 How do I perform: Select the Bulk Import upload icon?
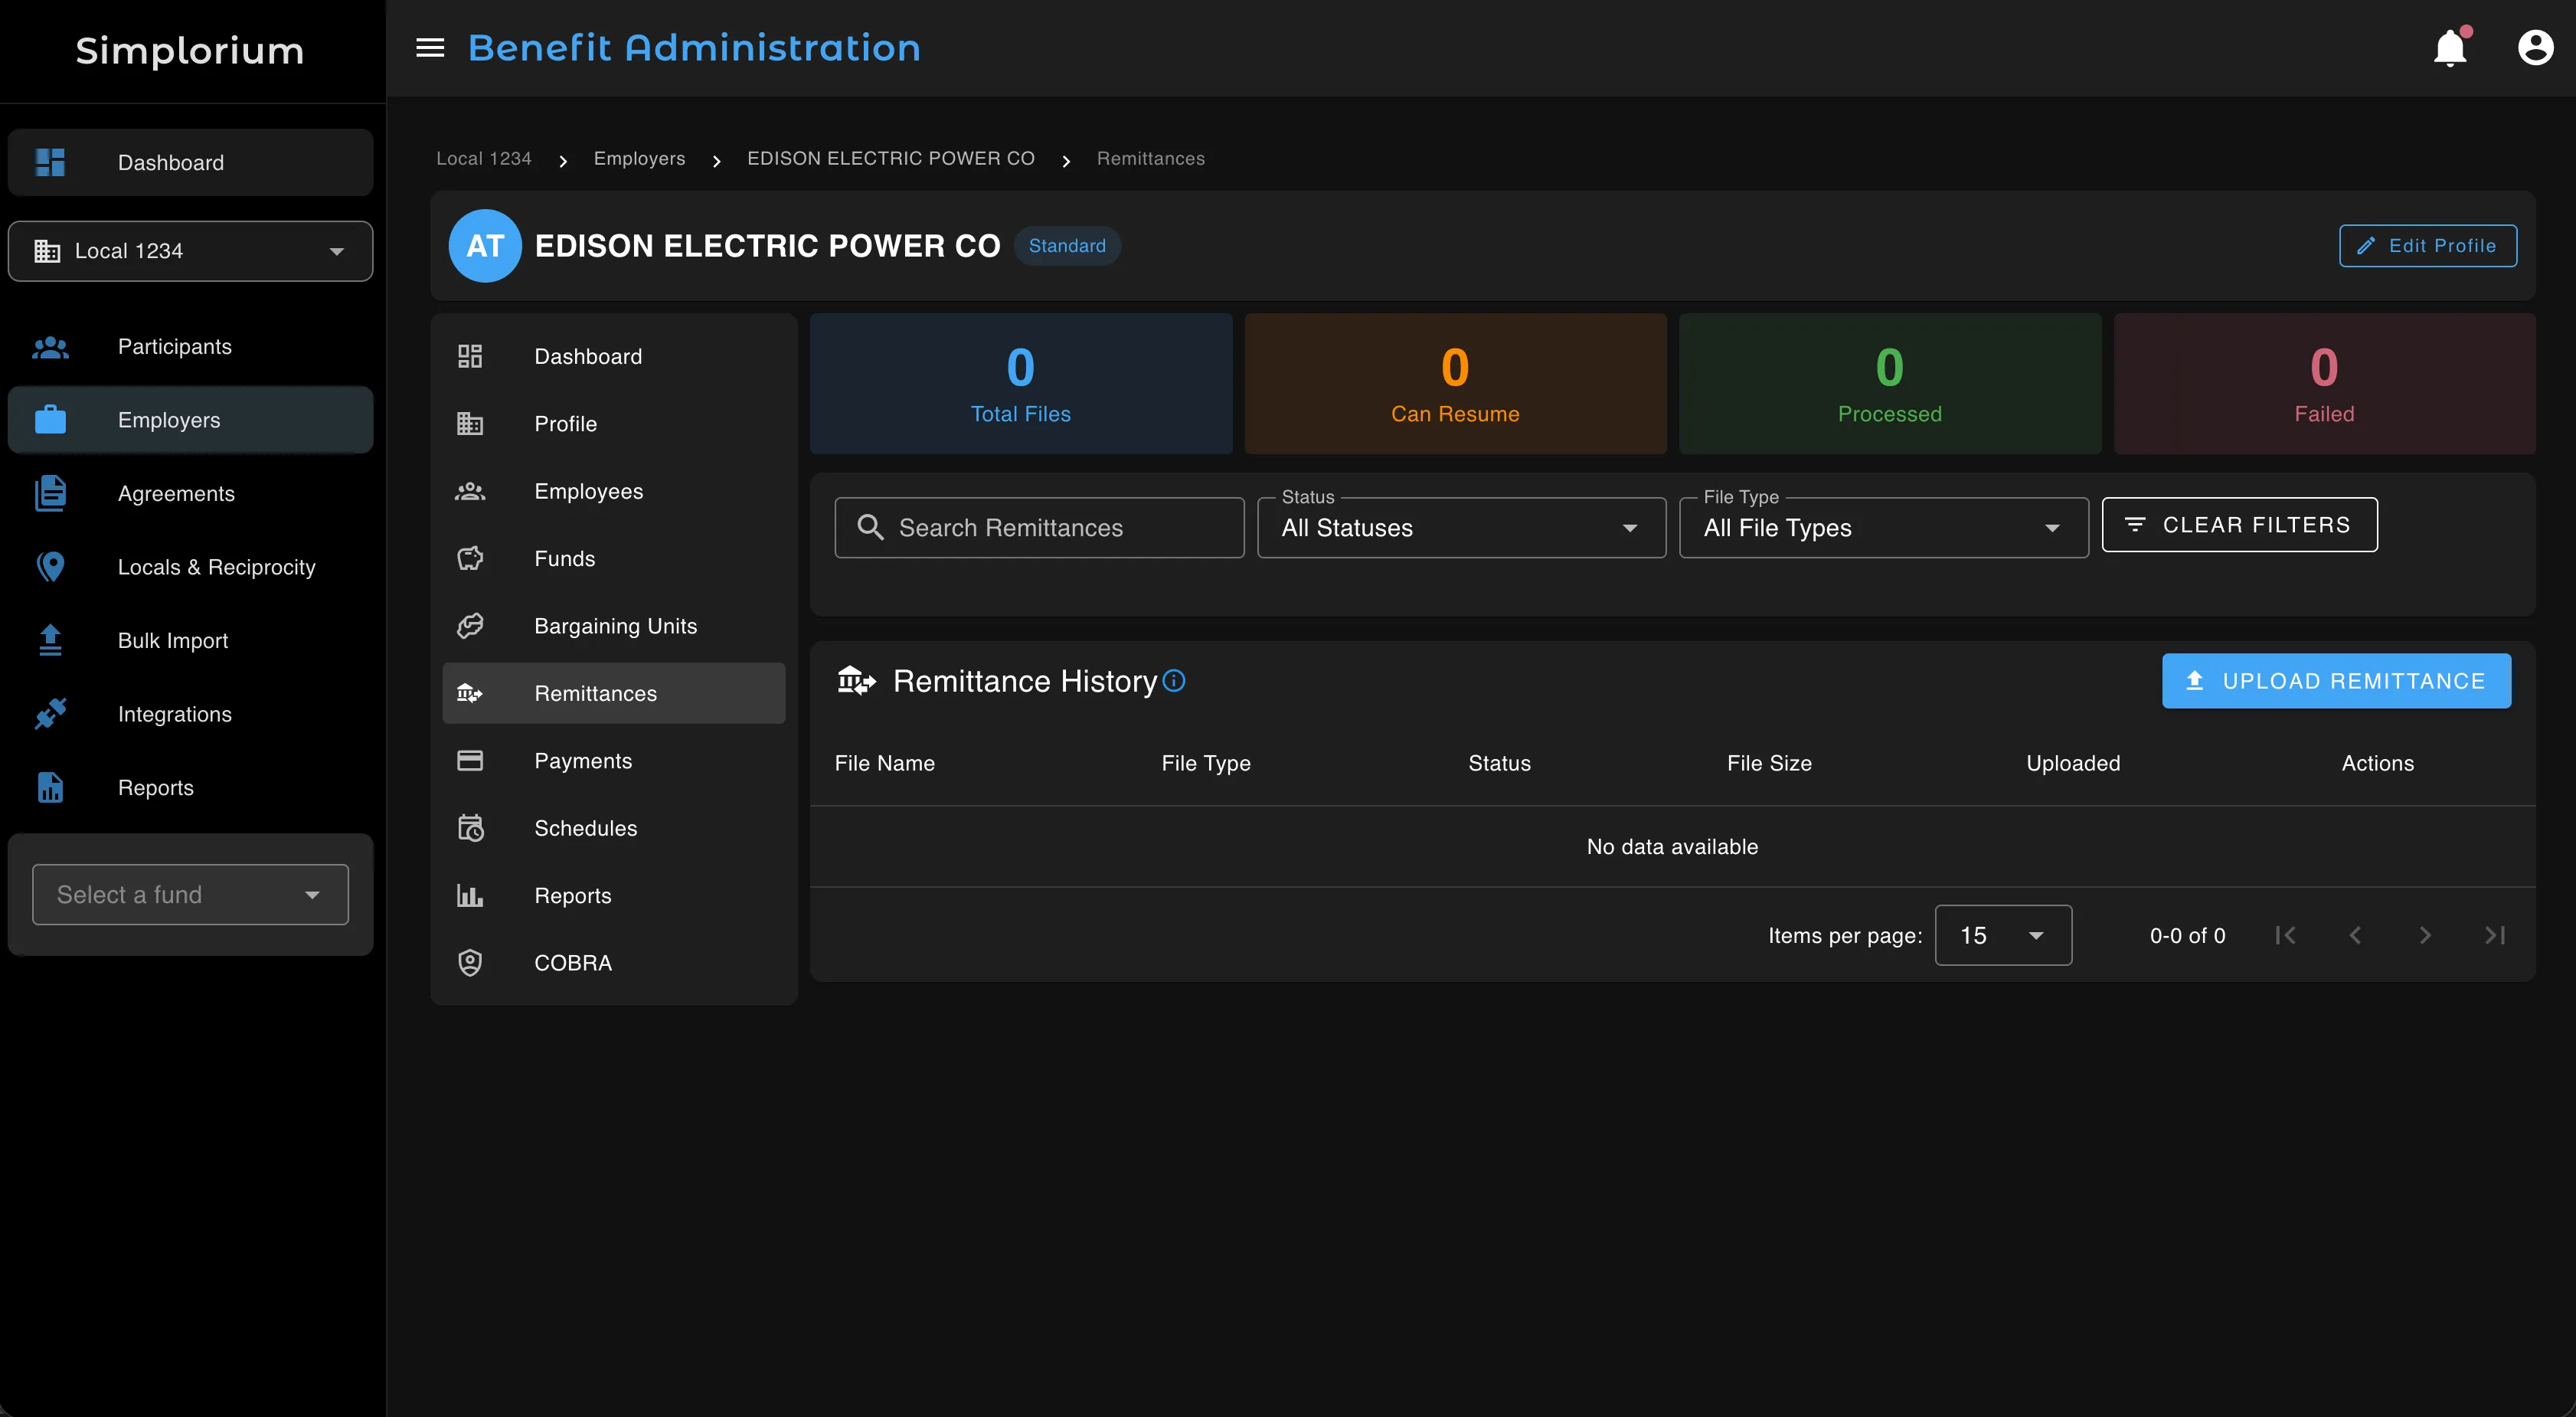pyautogui.click(x=50, y=640)
